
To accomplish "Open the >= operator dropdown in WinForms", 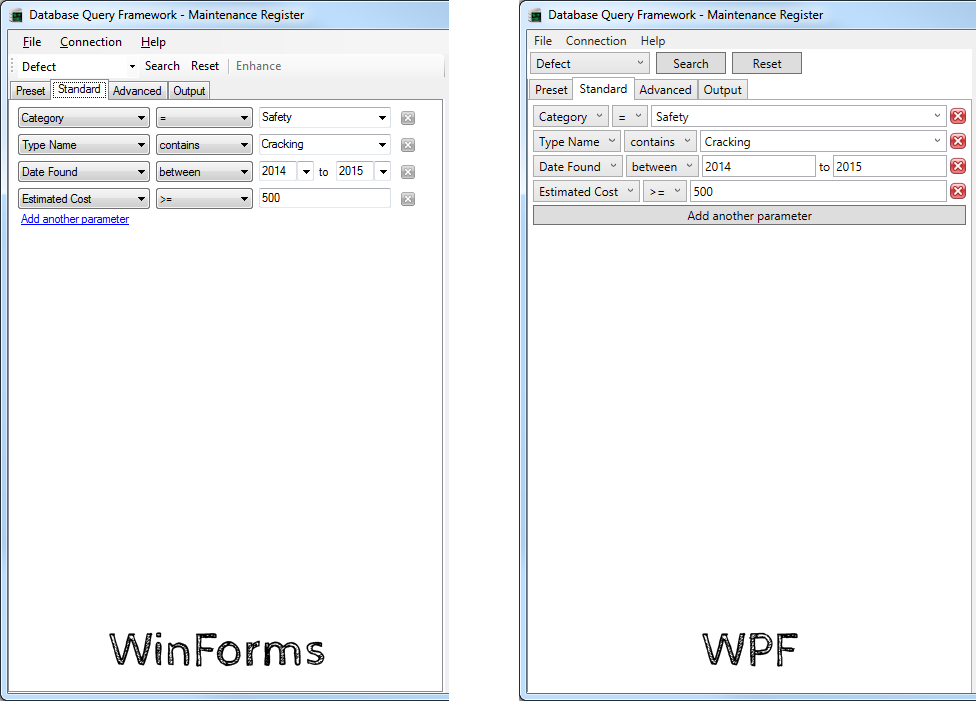I will (204, 199).
